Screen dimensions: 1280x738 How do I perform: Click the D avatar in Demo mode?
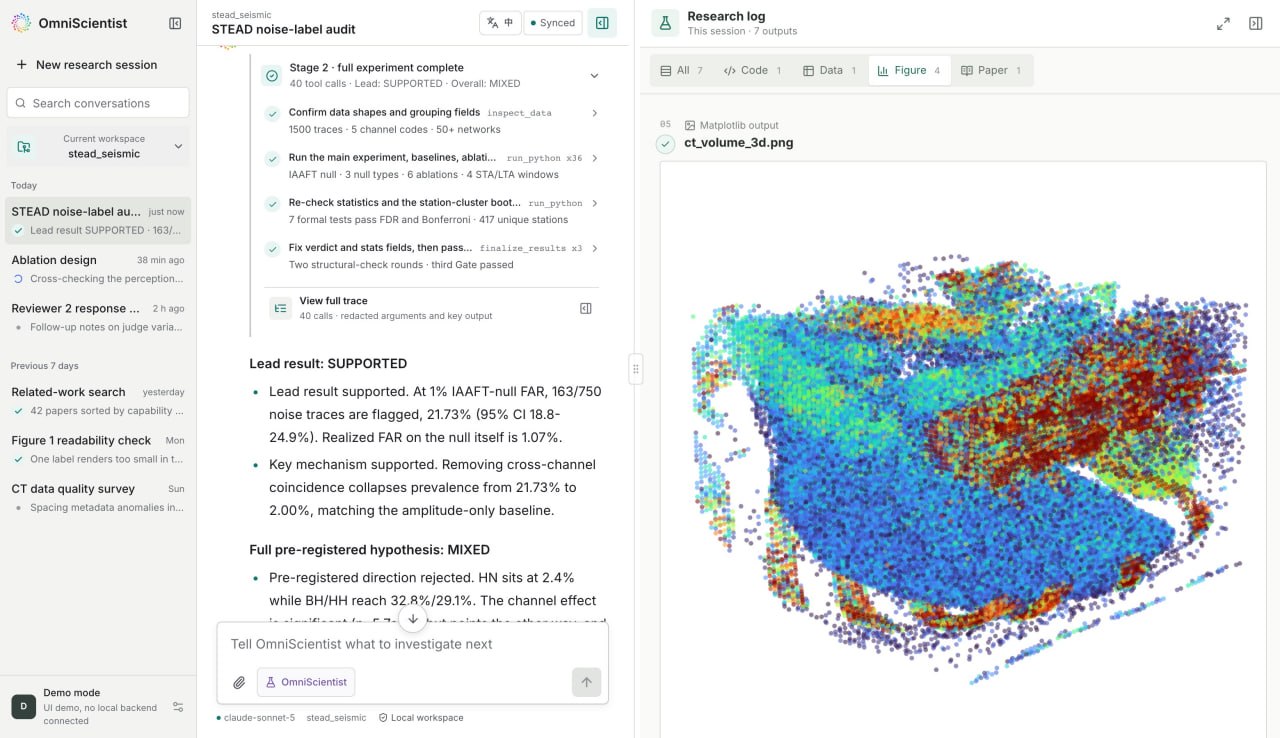[x=23, y=706]
